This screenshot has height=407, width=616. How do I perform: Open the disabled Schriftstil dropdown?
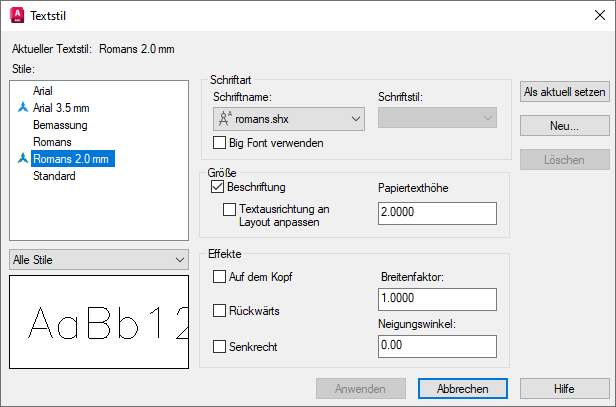437,118
